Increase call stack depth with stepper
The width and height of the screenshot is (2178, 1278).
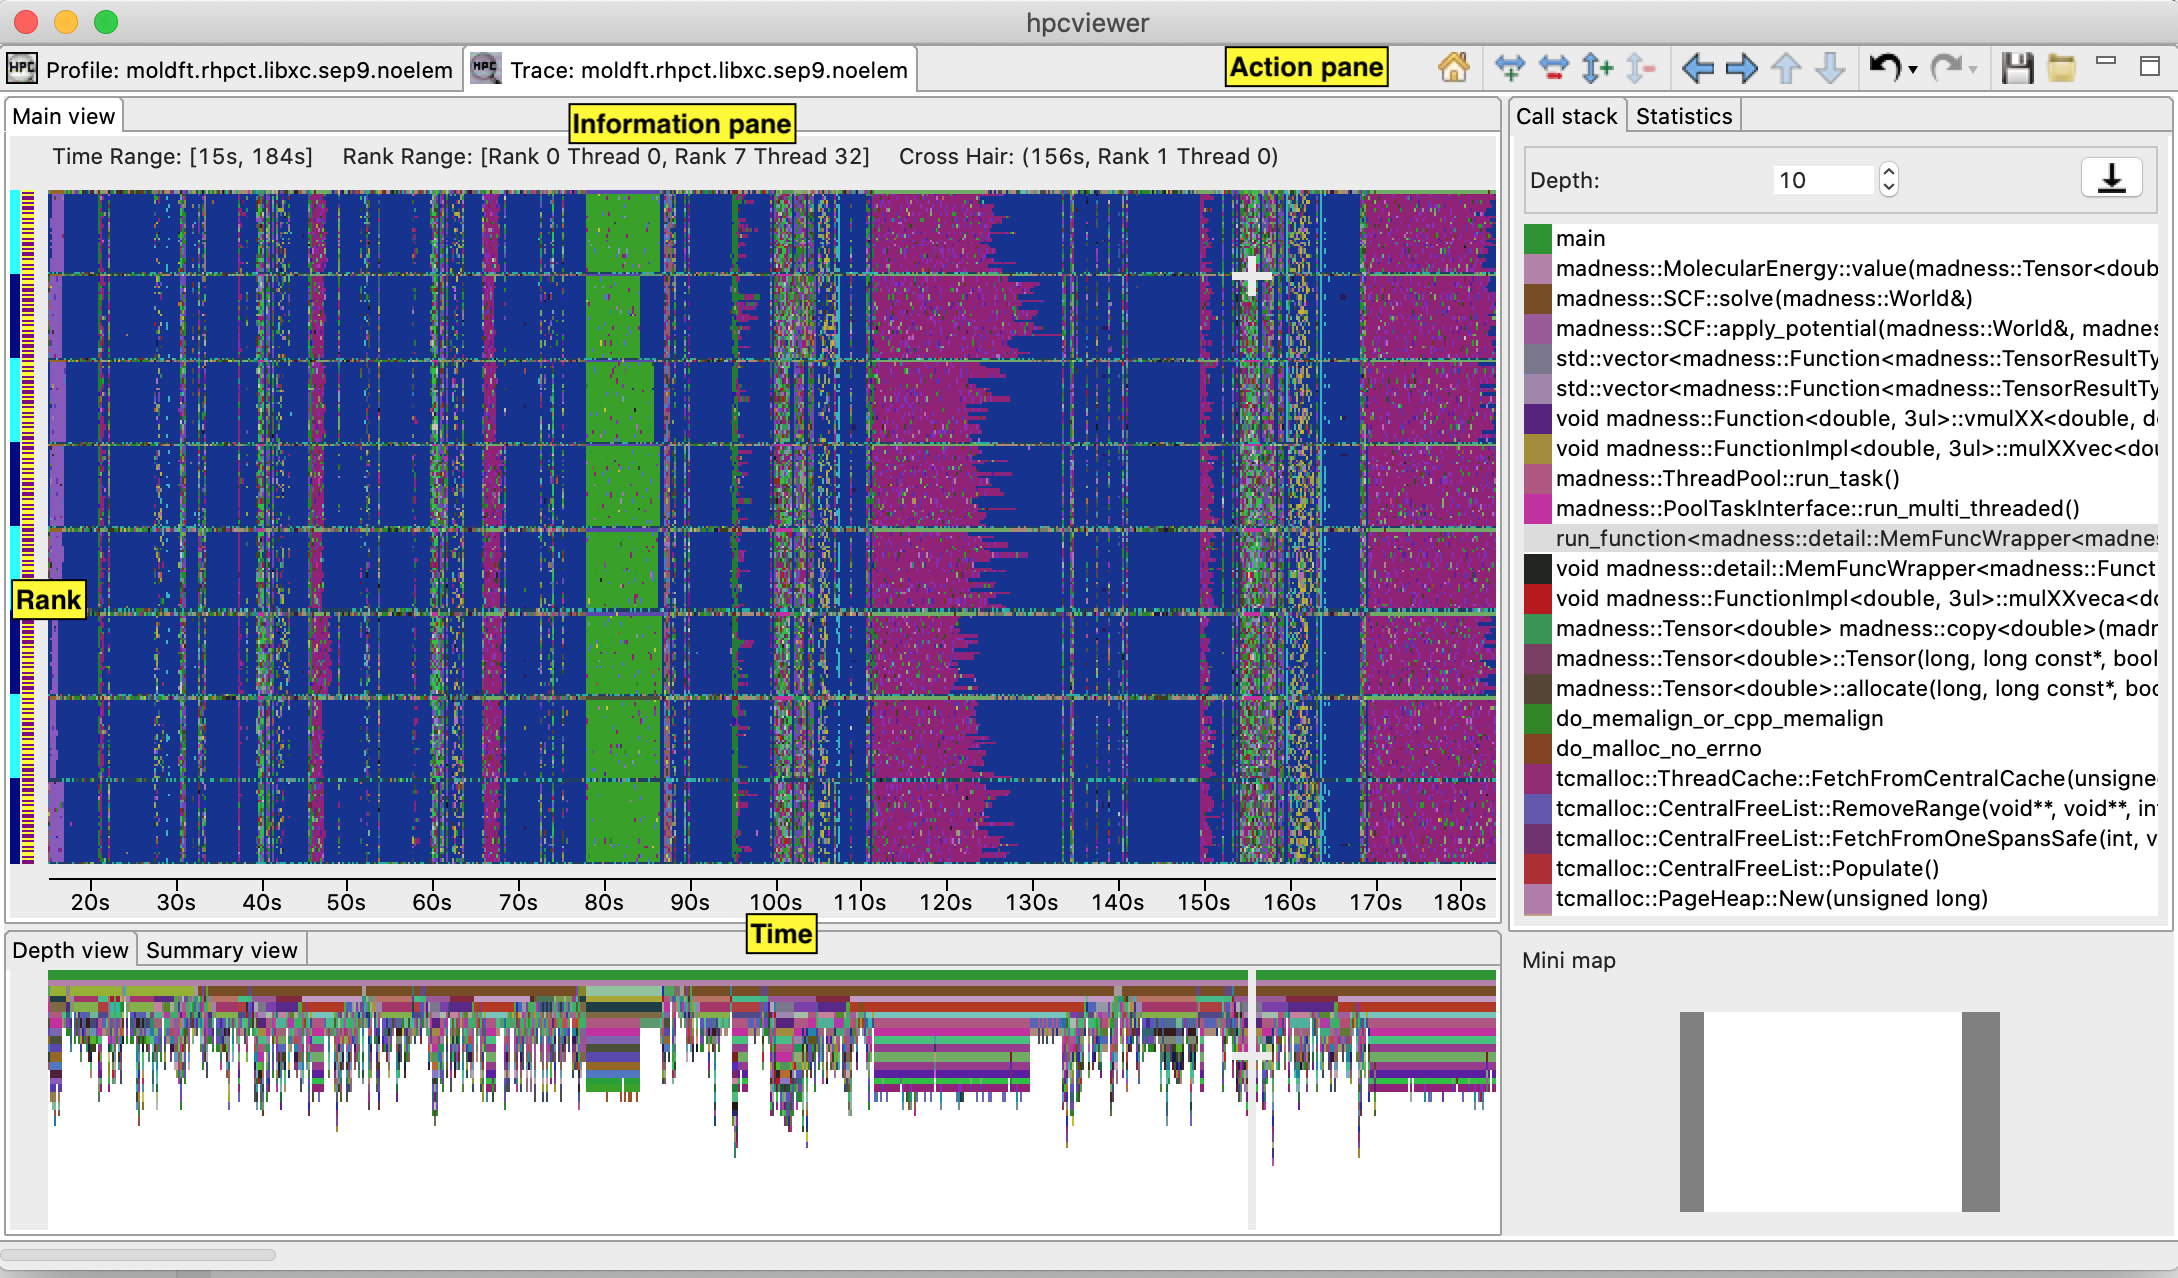pos(1888,172)
